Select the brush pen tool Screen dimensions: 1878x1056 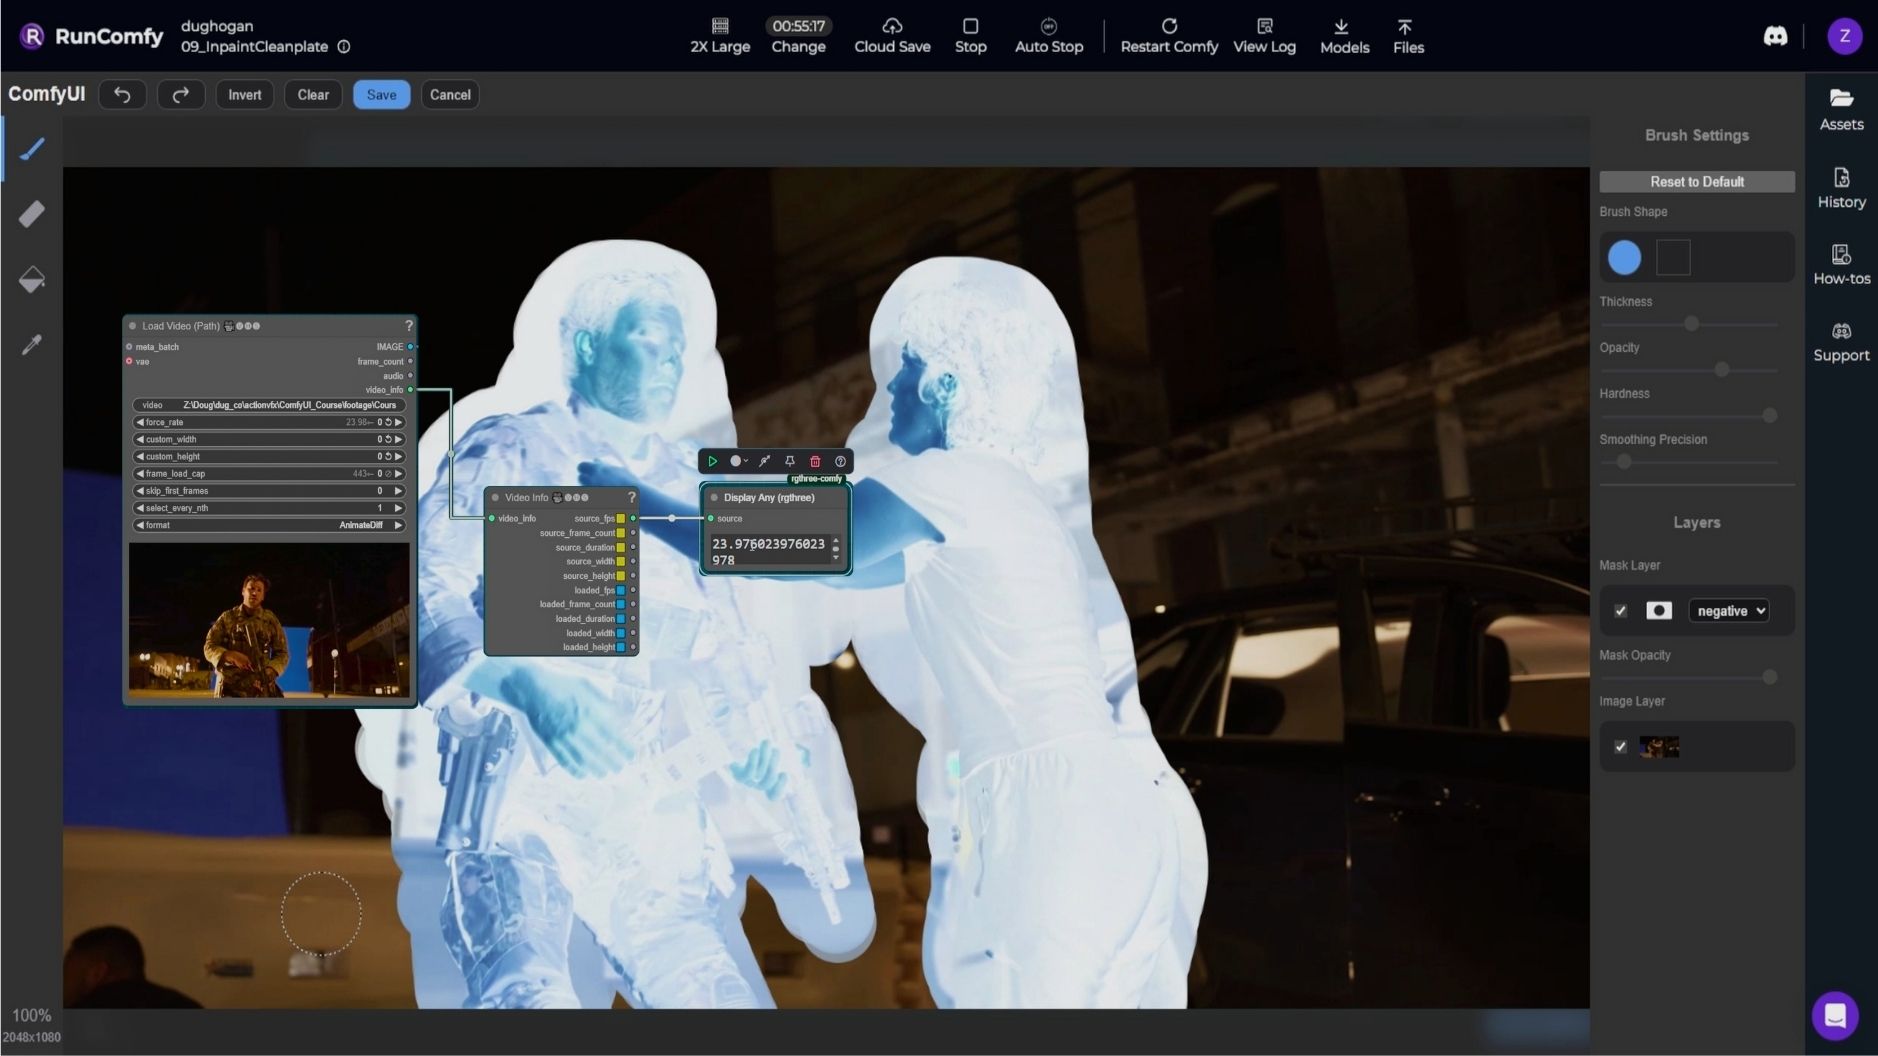(x=32, y=149)
